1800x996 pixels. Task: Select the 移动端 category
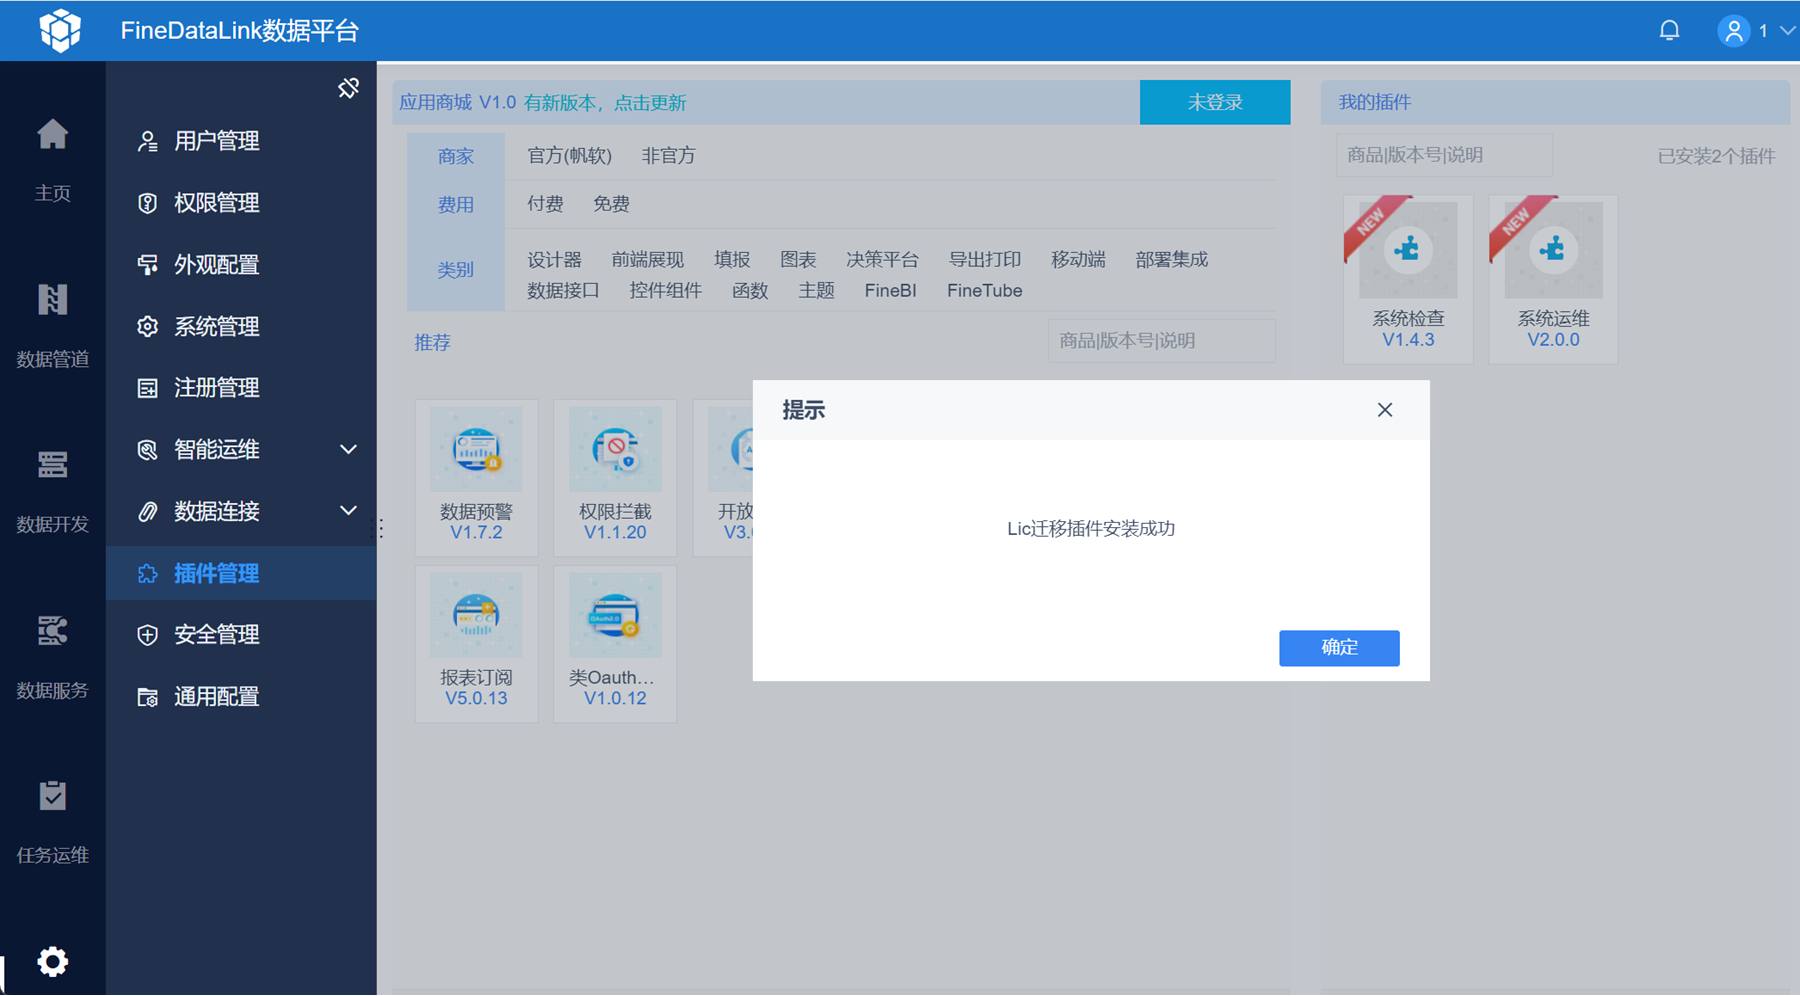pos(1078,260)
